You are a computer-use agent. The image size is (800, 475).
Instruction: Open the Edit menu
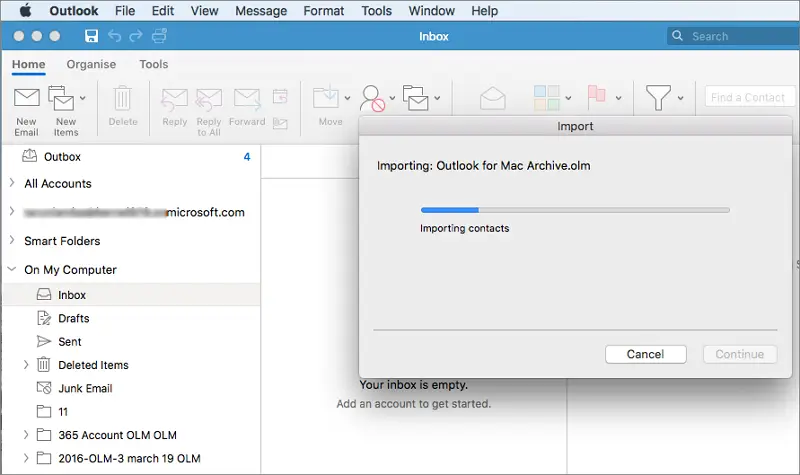tap(163, 11)
